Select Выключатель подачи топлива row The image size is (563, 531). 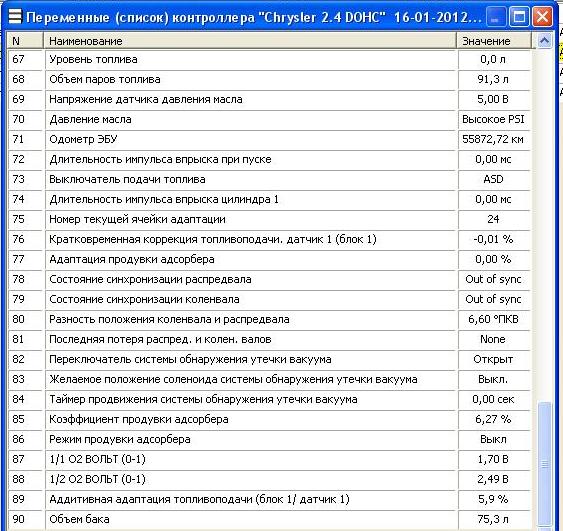269,180
